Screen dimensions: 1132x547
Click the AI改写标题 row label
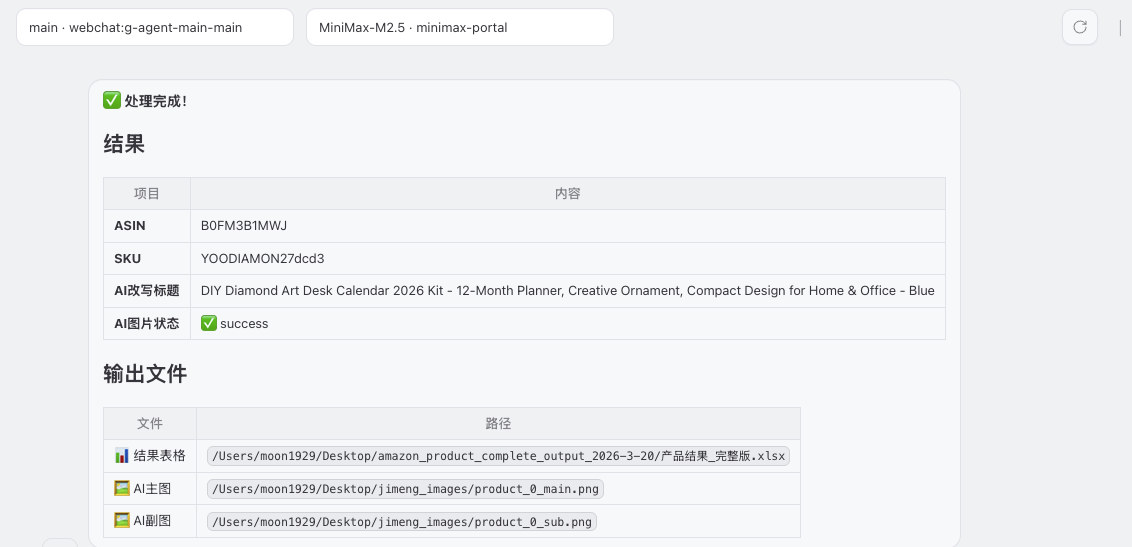click(146, 291)
